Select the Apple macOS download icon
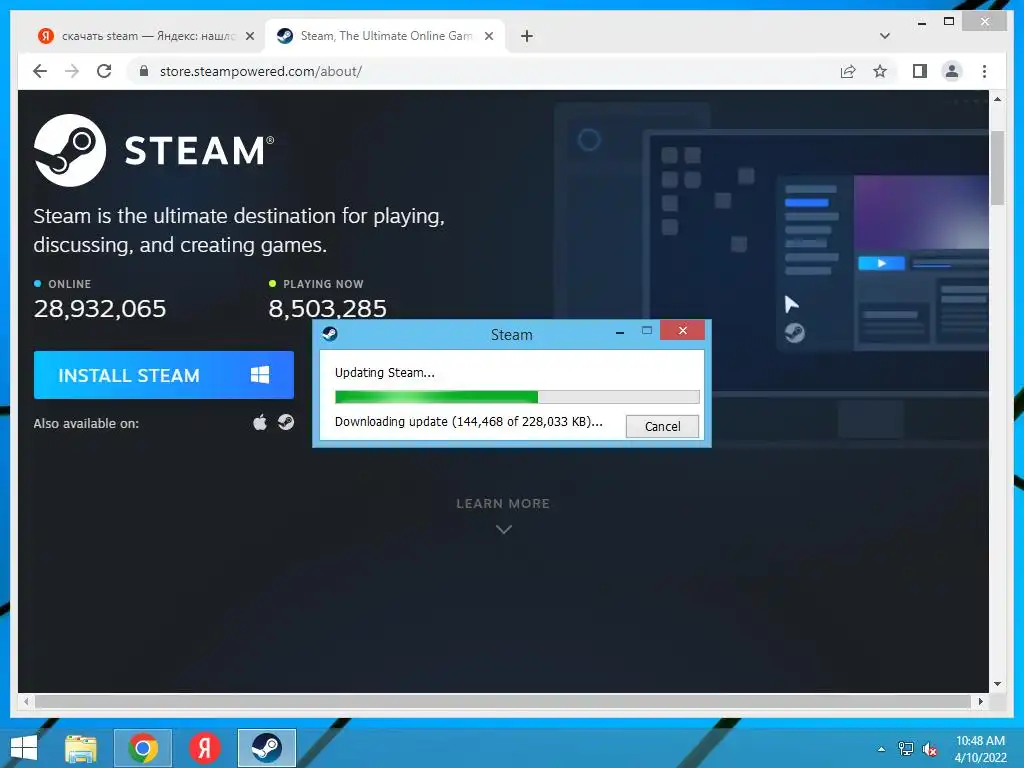 pos(260,423)
